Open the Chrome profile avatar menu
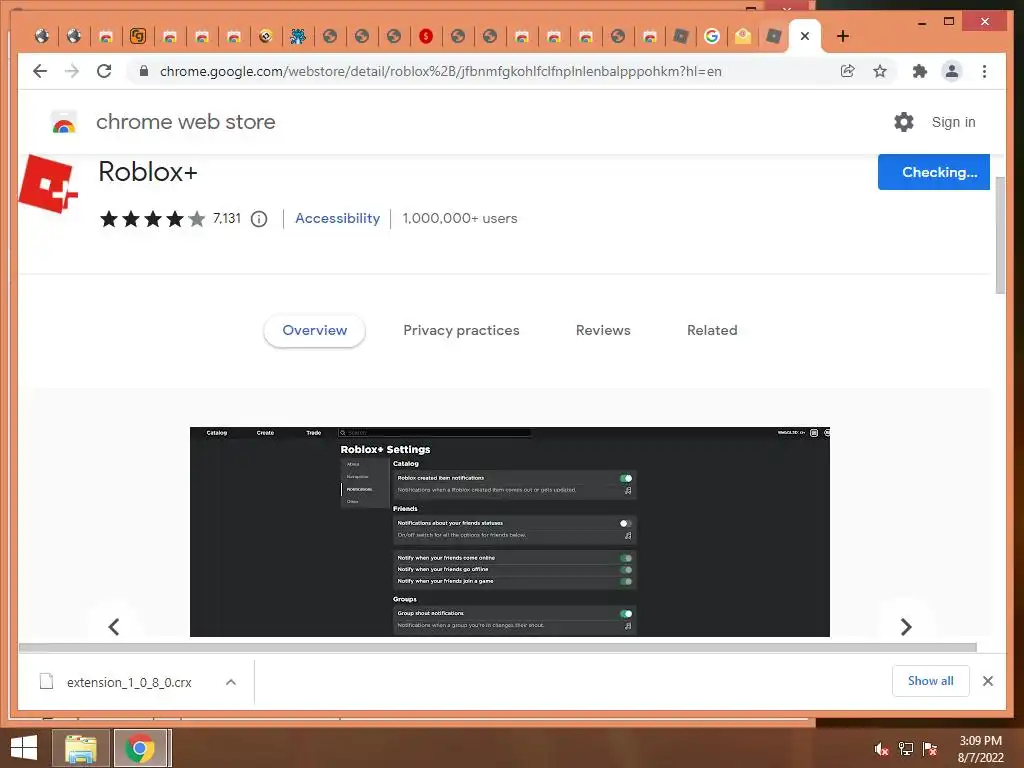1024x768 pixels. click(x=952, y=71)
